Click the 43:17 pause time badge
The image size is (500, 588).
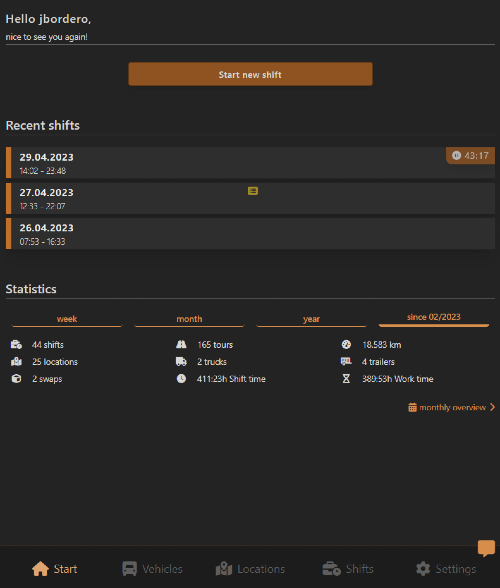[470, 156]
